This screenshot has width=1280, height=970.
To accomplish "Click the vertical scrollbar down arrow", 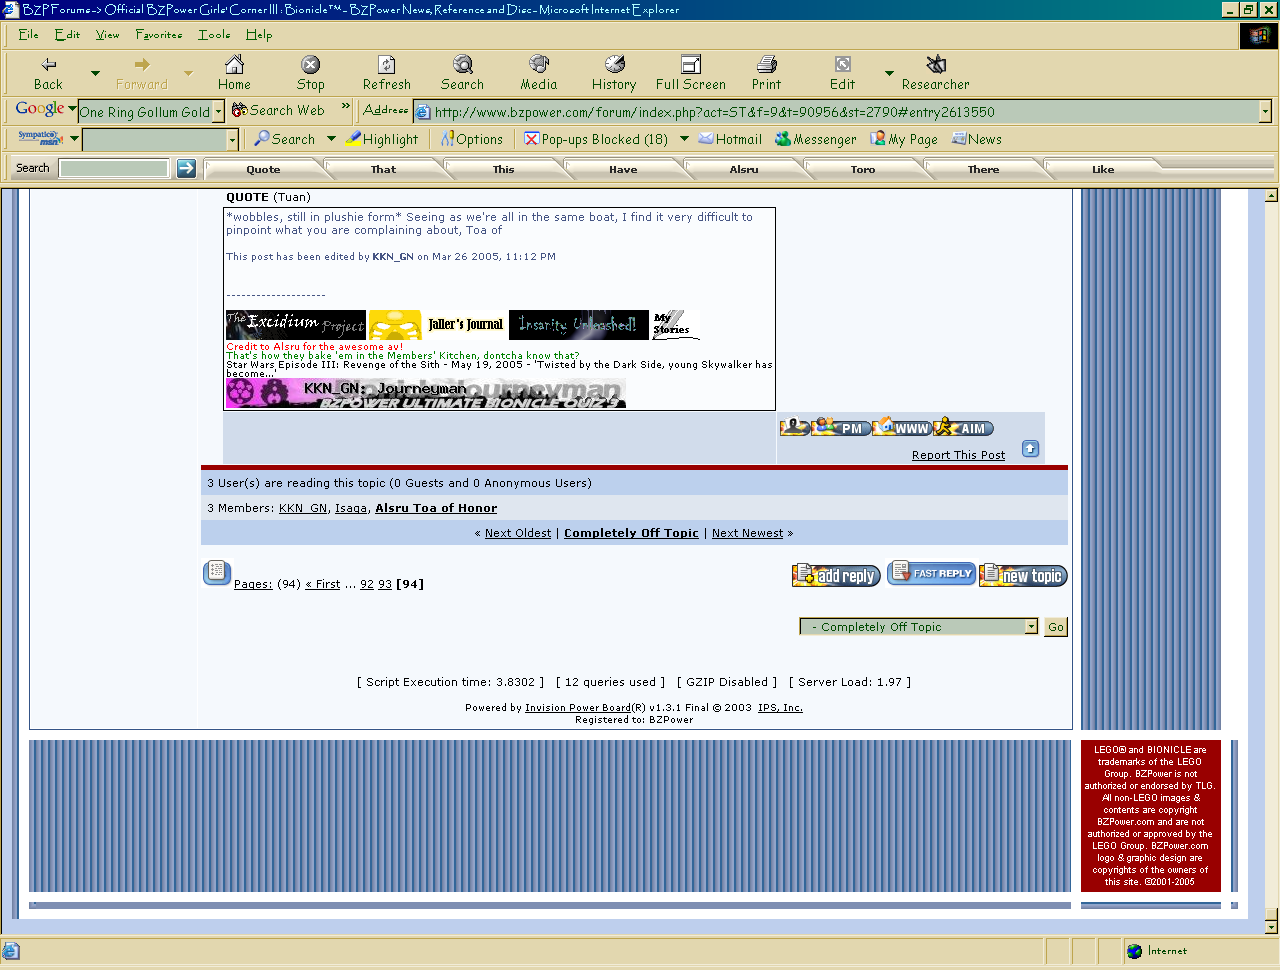I will (x=1271, y=927).
